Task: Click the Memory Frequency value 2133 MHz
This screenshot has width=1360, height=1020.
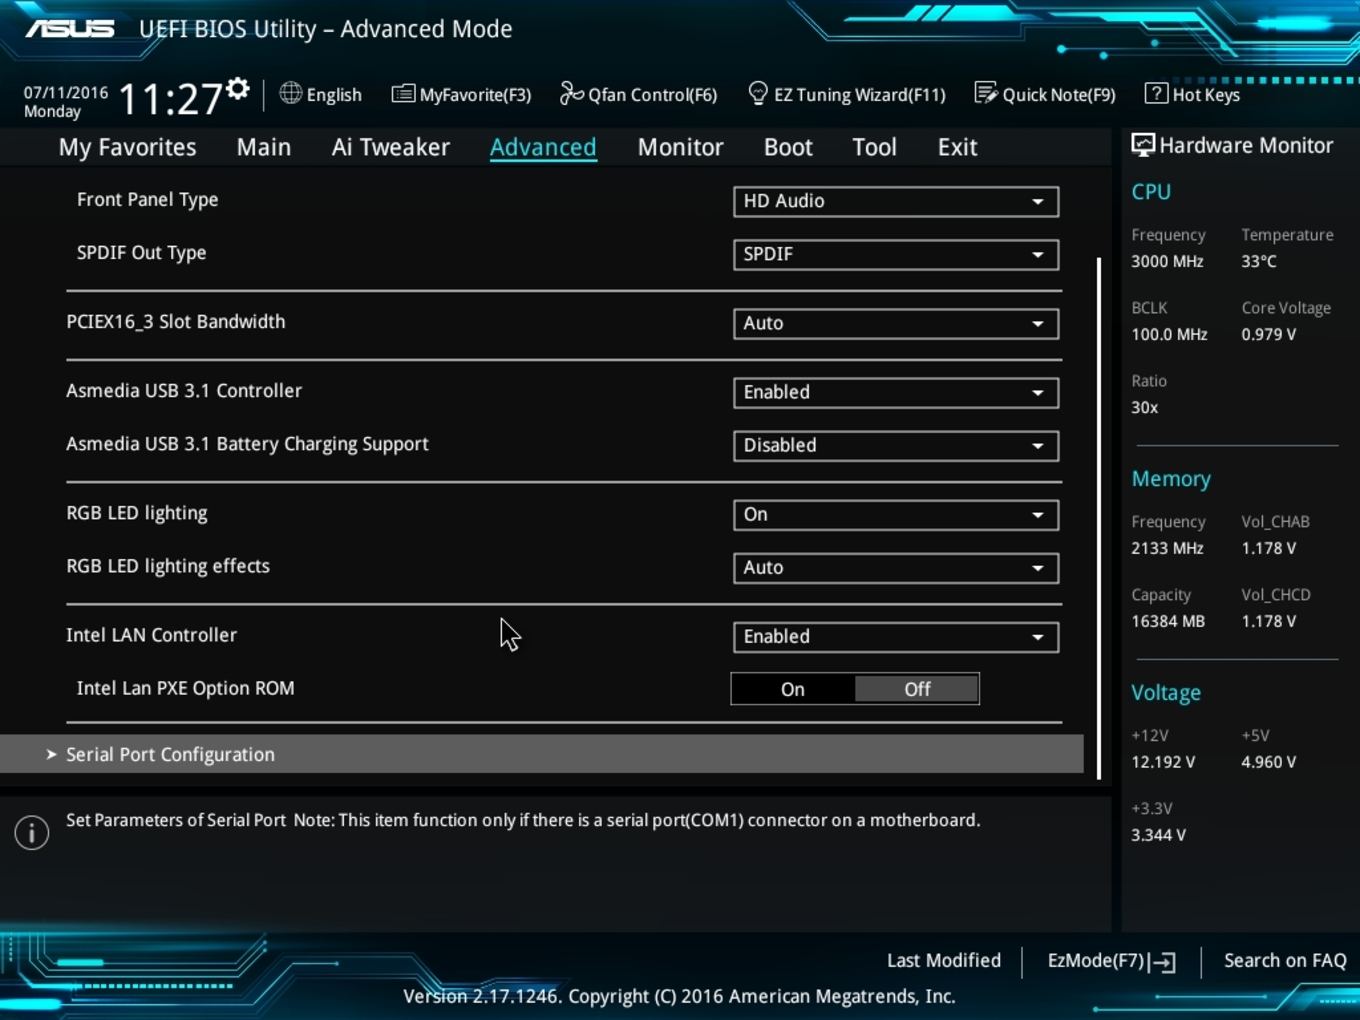Action: (x=1167, y=548)
